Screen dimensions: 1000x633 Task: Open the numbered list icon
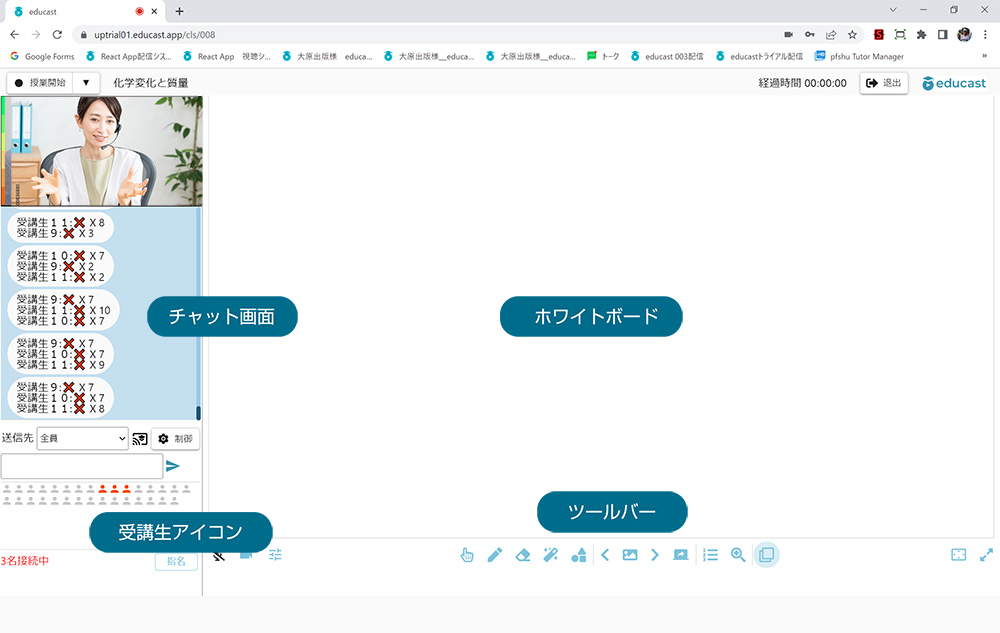pyautogui.click(x=710, y=555)
